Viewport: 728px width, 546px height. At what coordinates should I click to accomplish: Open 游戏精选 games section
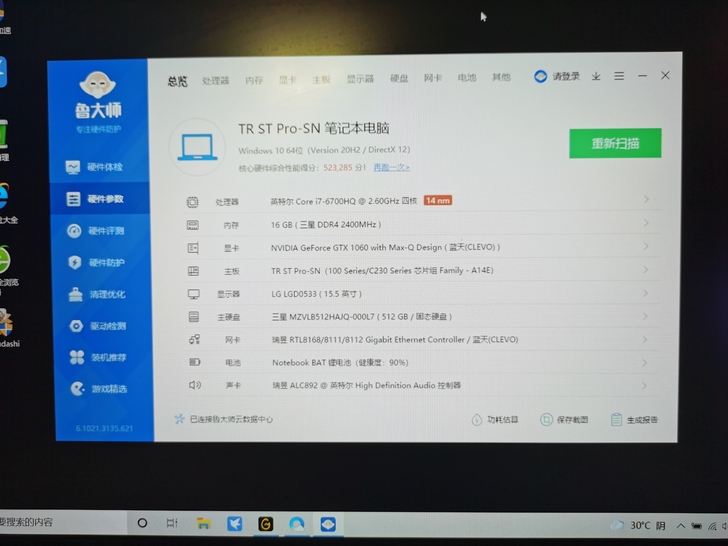click(99, 389)
